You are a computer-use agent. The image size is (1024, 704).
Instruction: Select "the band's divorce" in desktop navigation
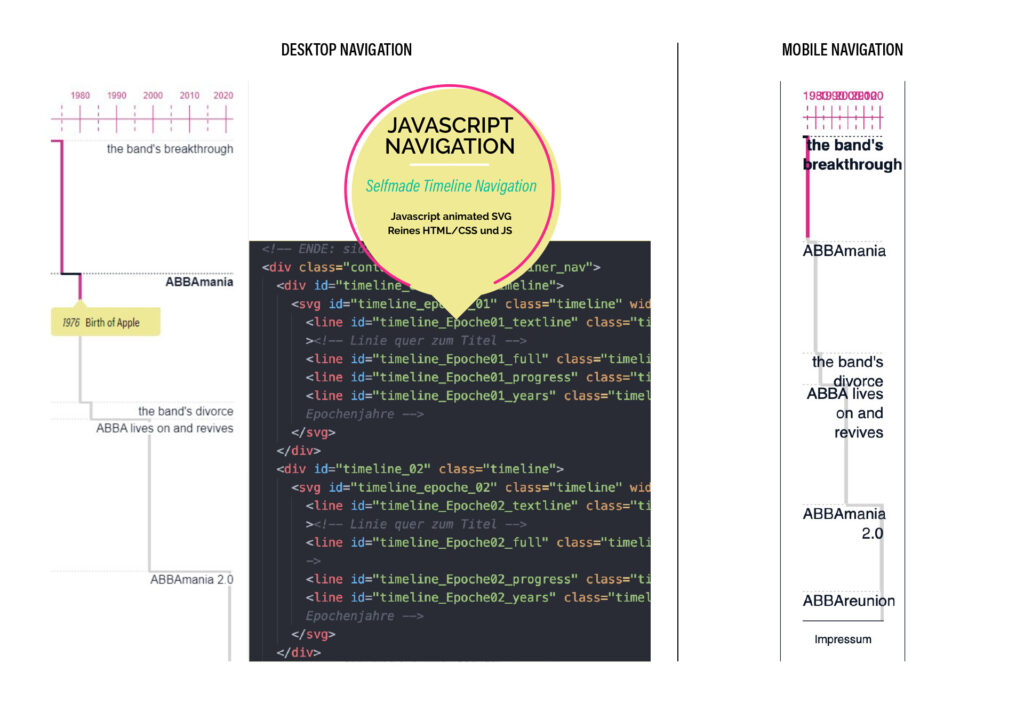(x=185, y=411)
